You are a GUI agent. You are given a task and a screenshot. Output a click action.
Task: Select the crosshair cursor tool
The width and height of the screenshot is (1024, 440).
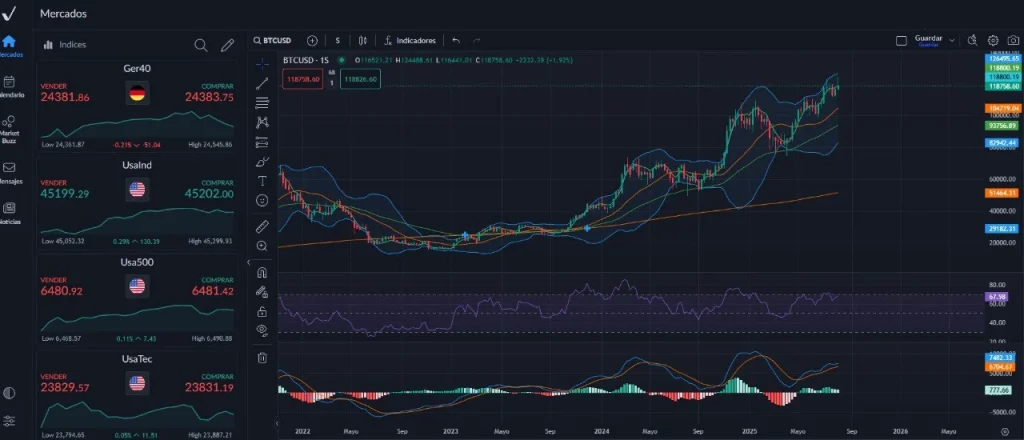(262, 63)
